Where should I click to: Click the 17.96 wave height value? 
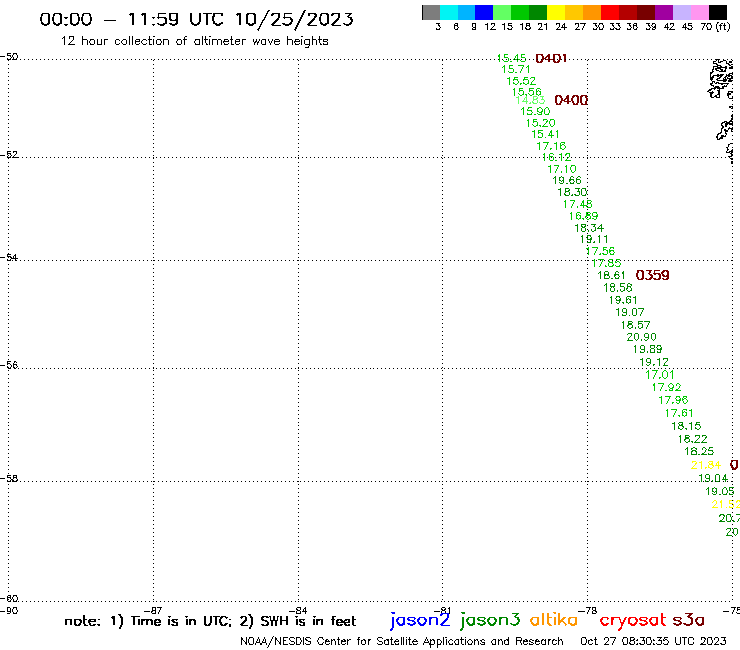(673, 400)
